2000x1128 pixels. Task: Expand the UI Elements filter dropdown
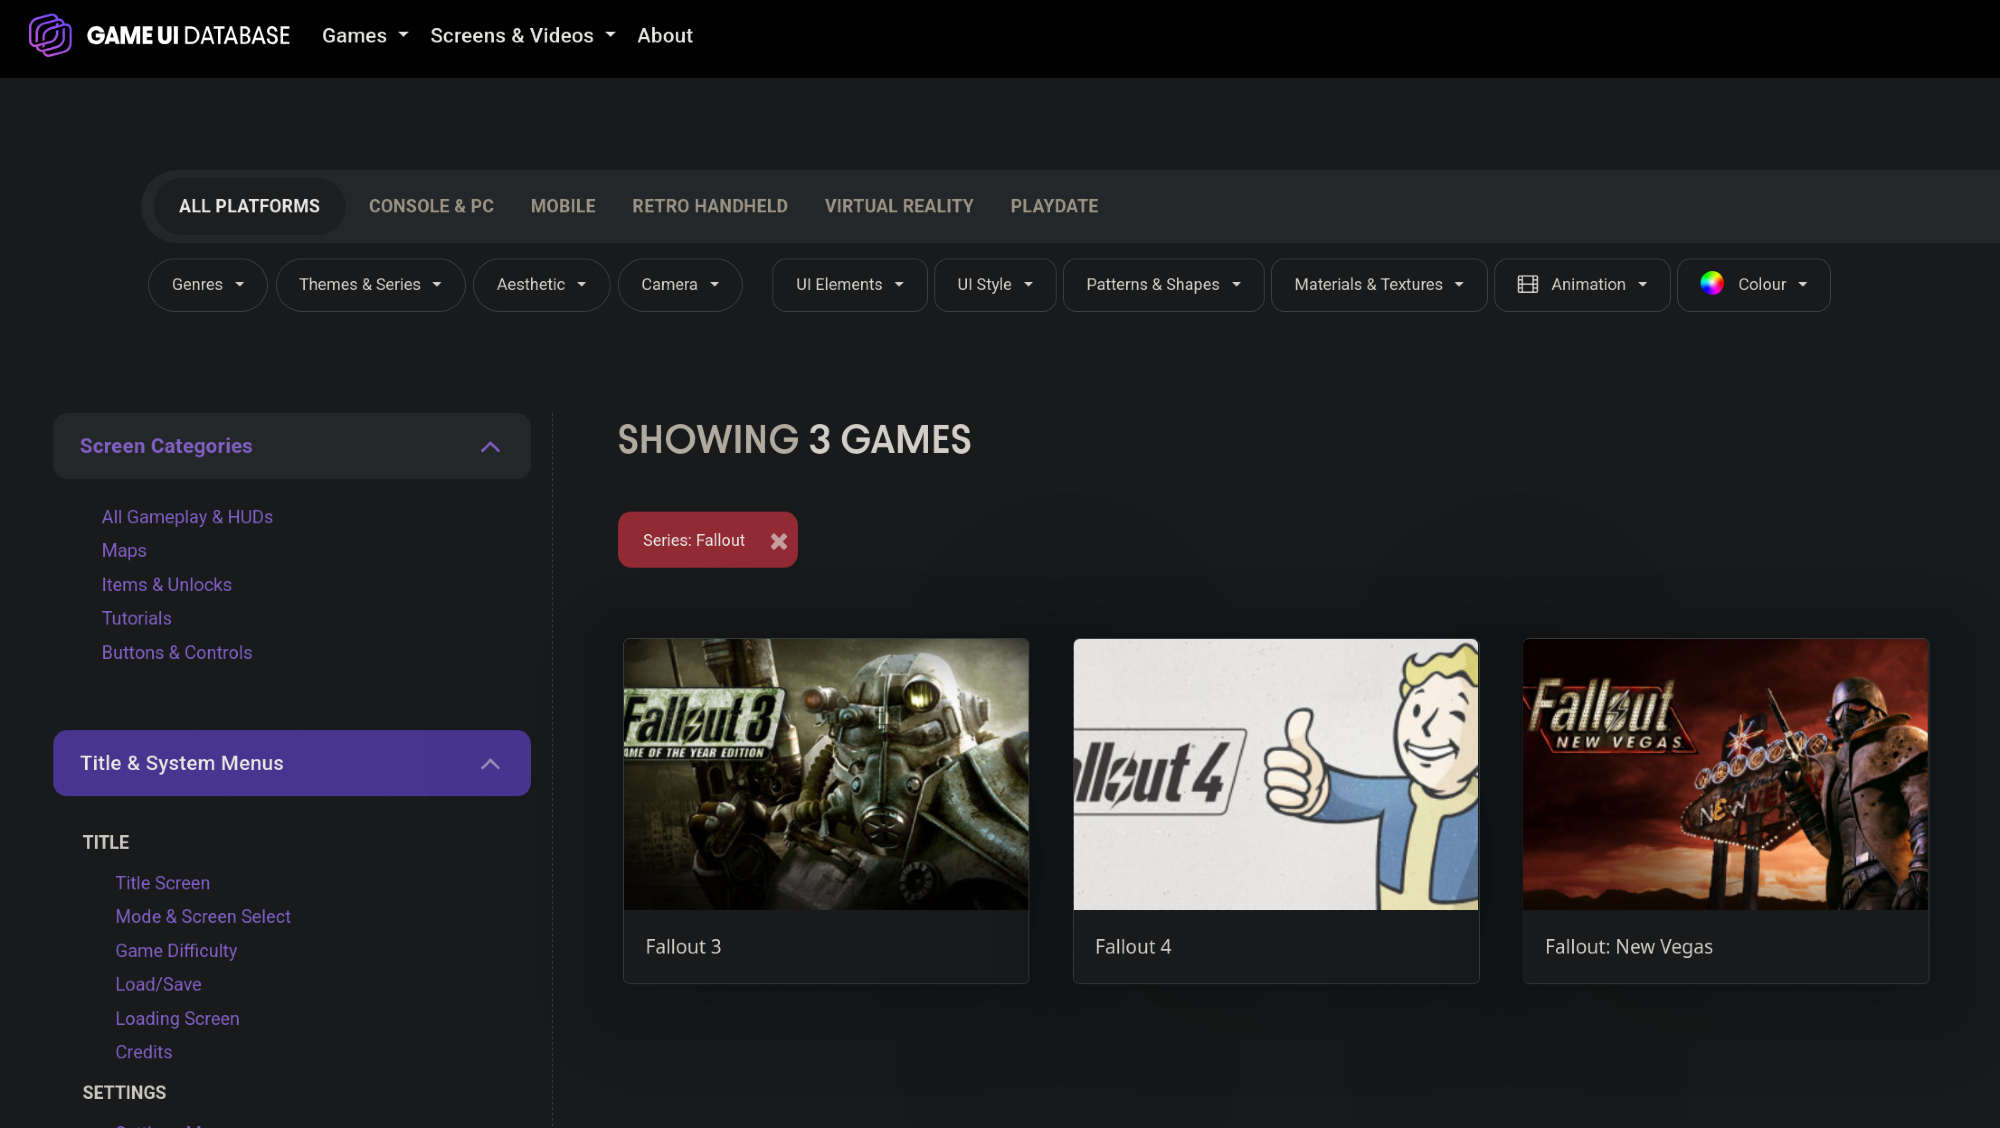pos(849,285)
